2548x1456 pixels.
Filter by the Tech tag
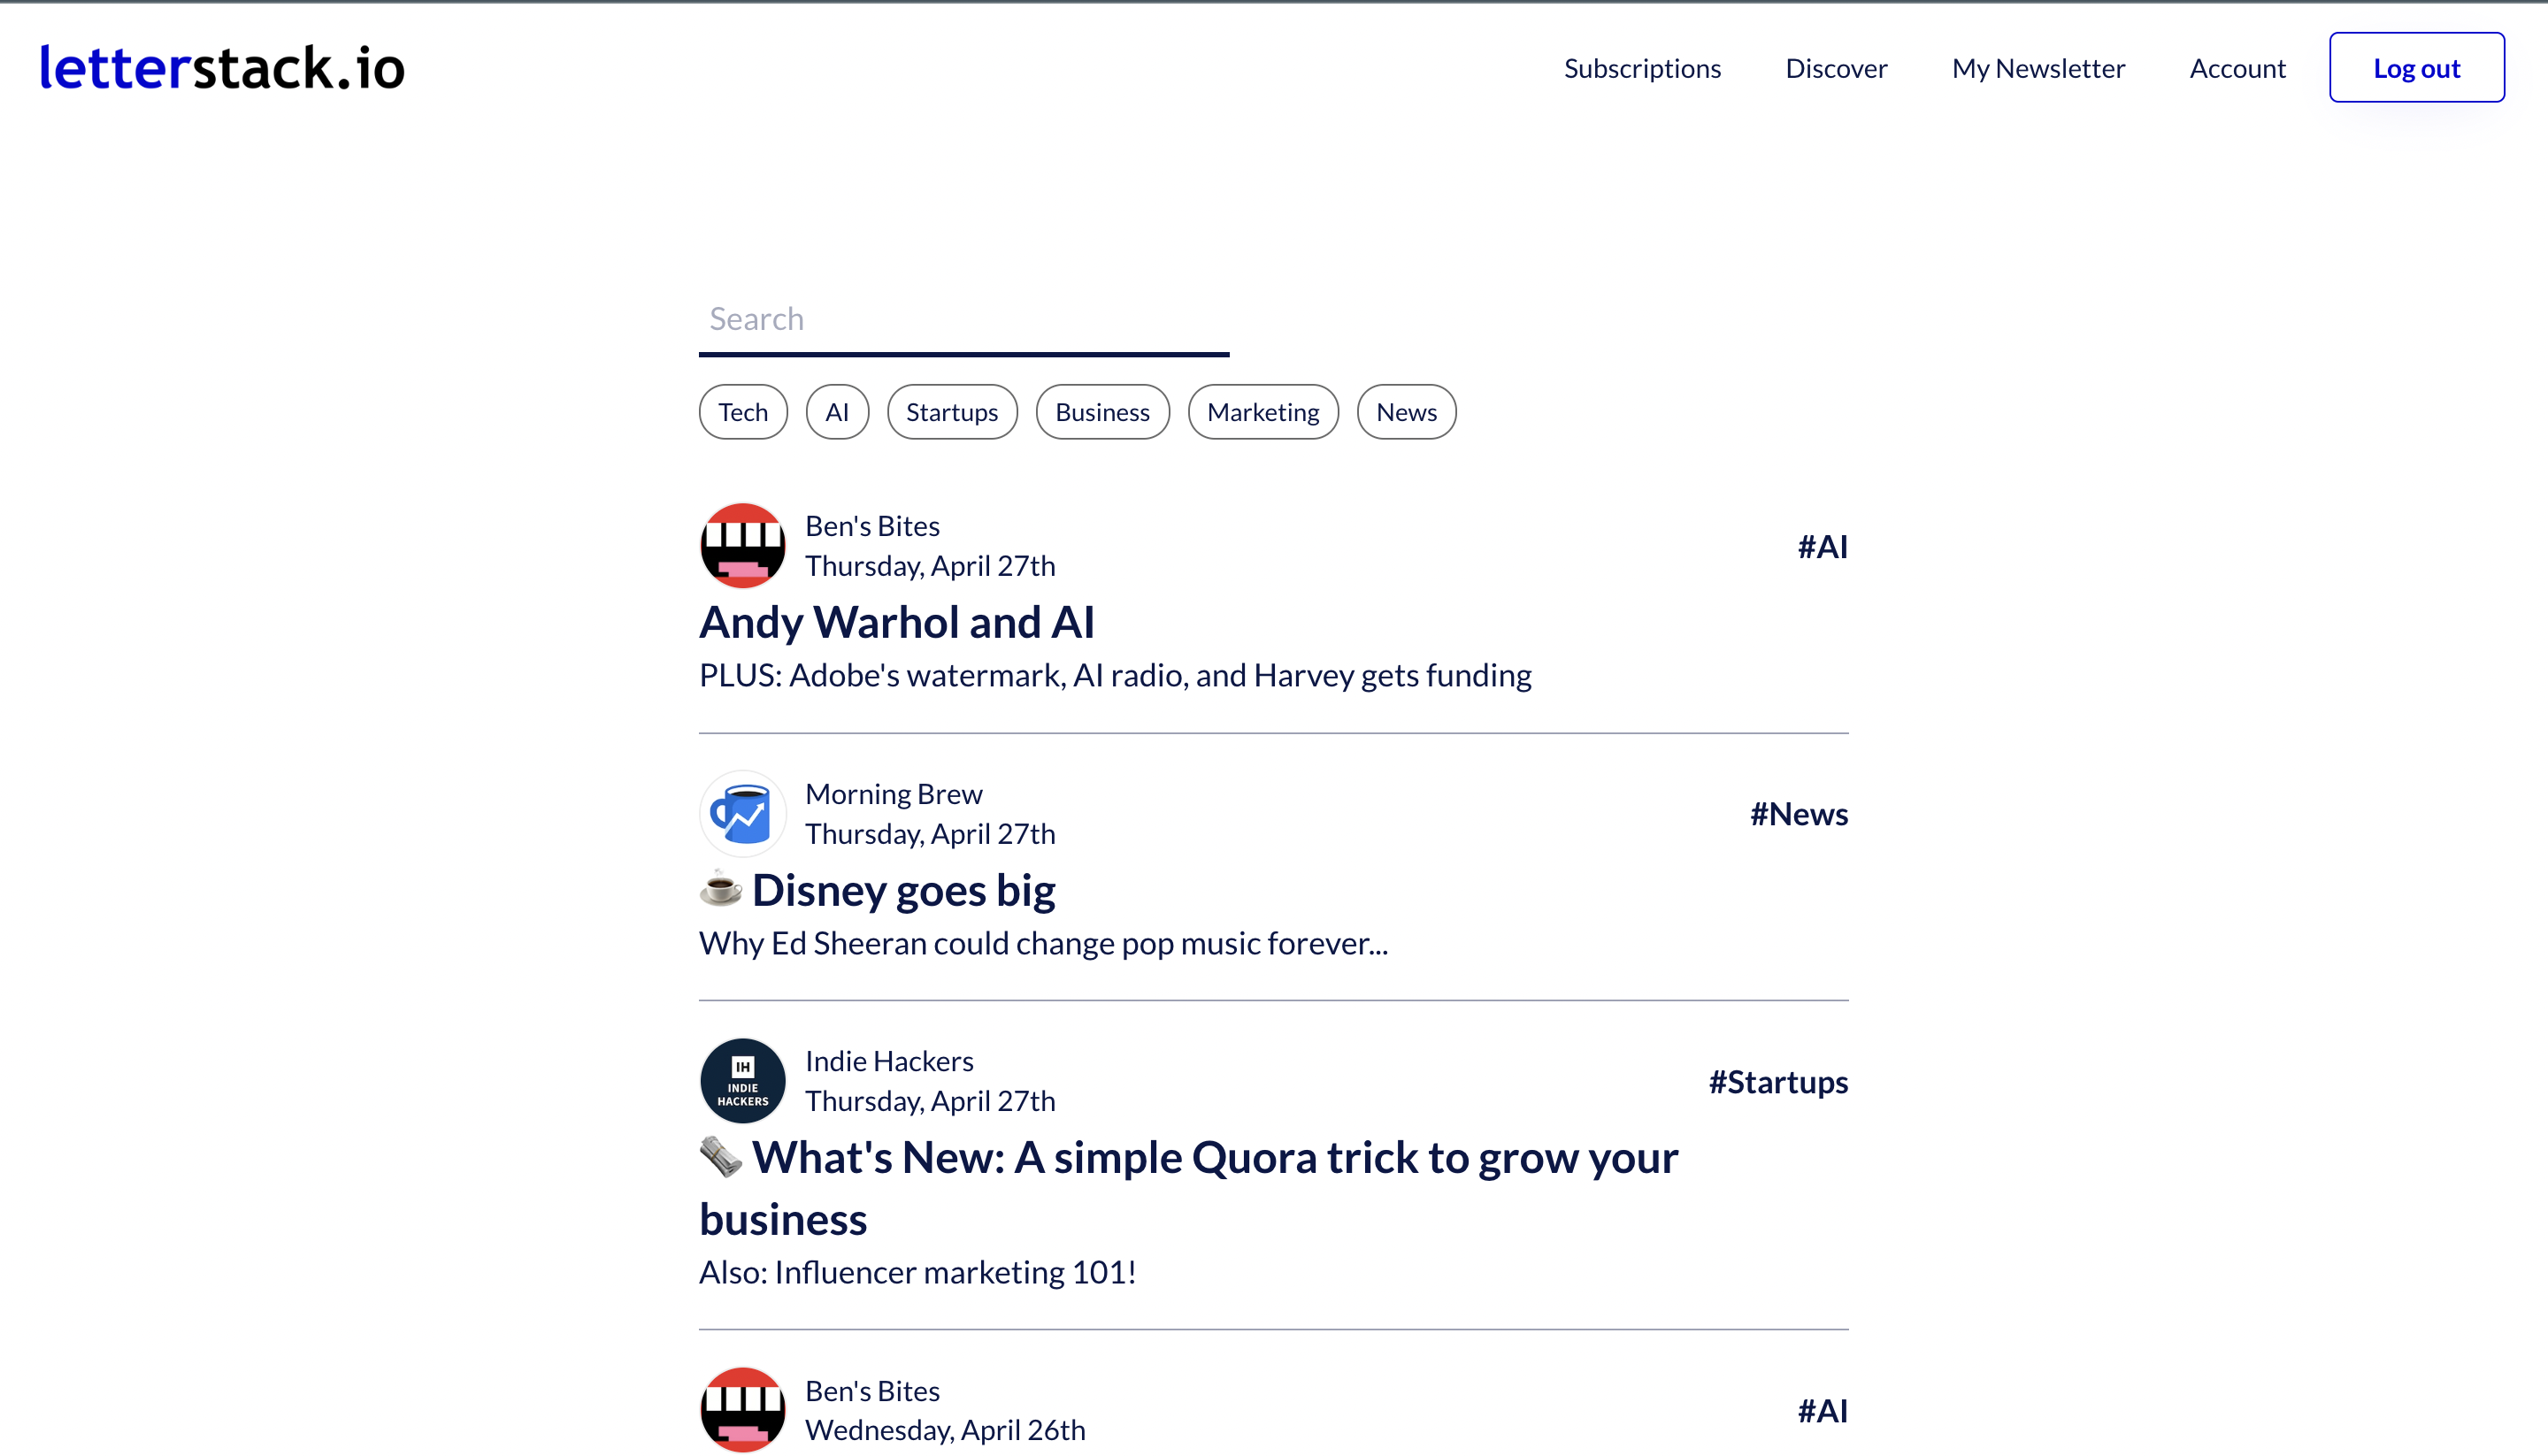(743, 412)
